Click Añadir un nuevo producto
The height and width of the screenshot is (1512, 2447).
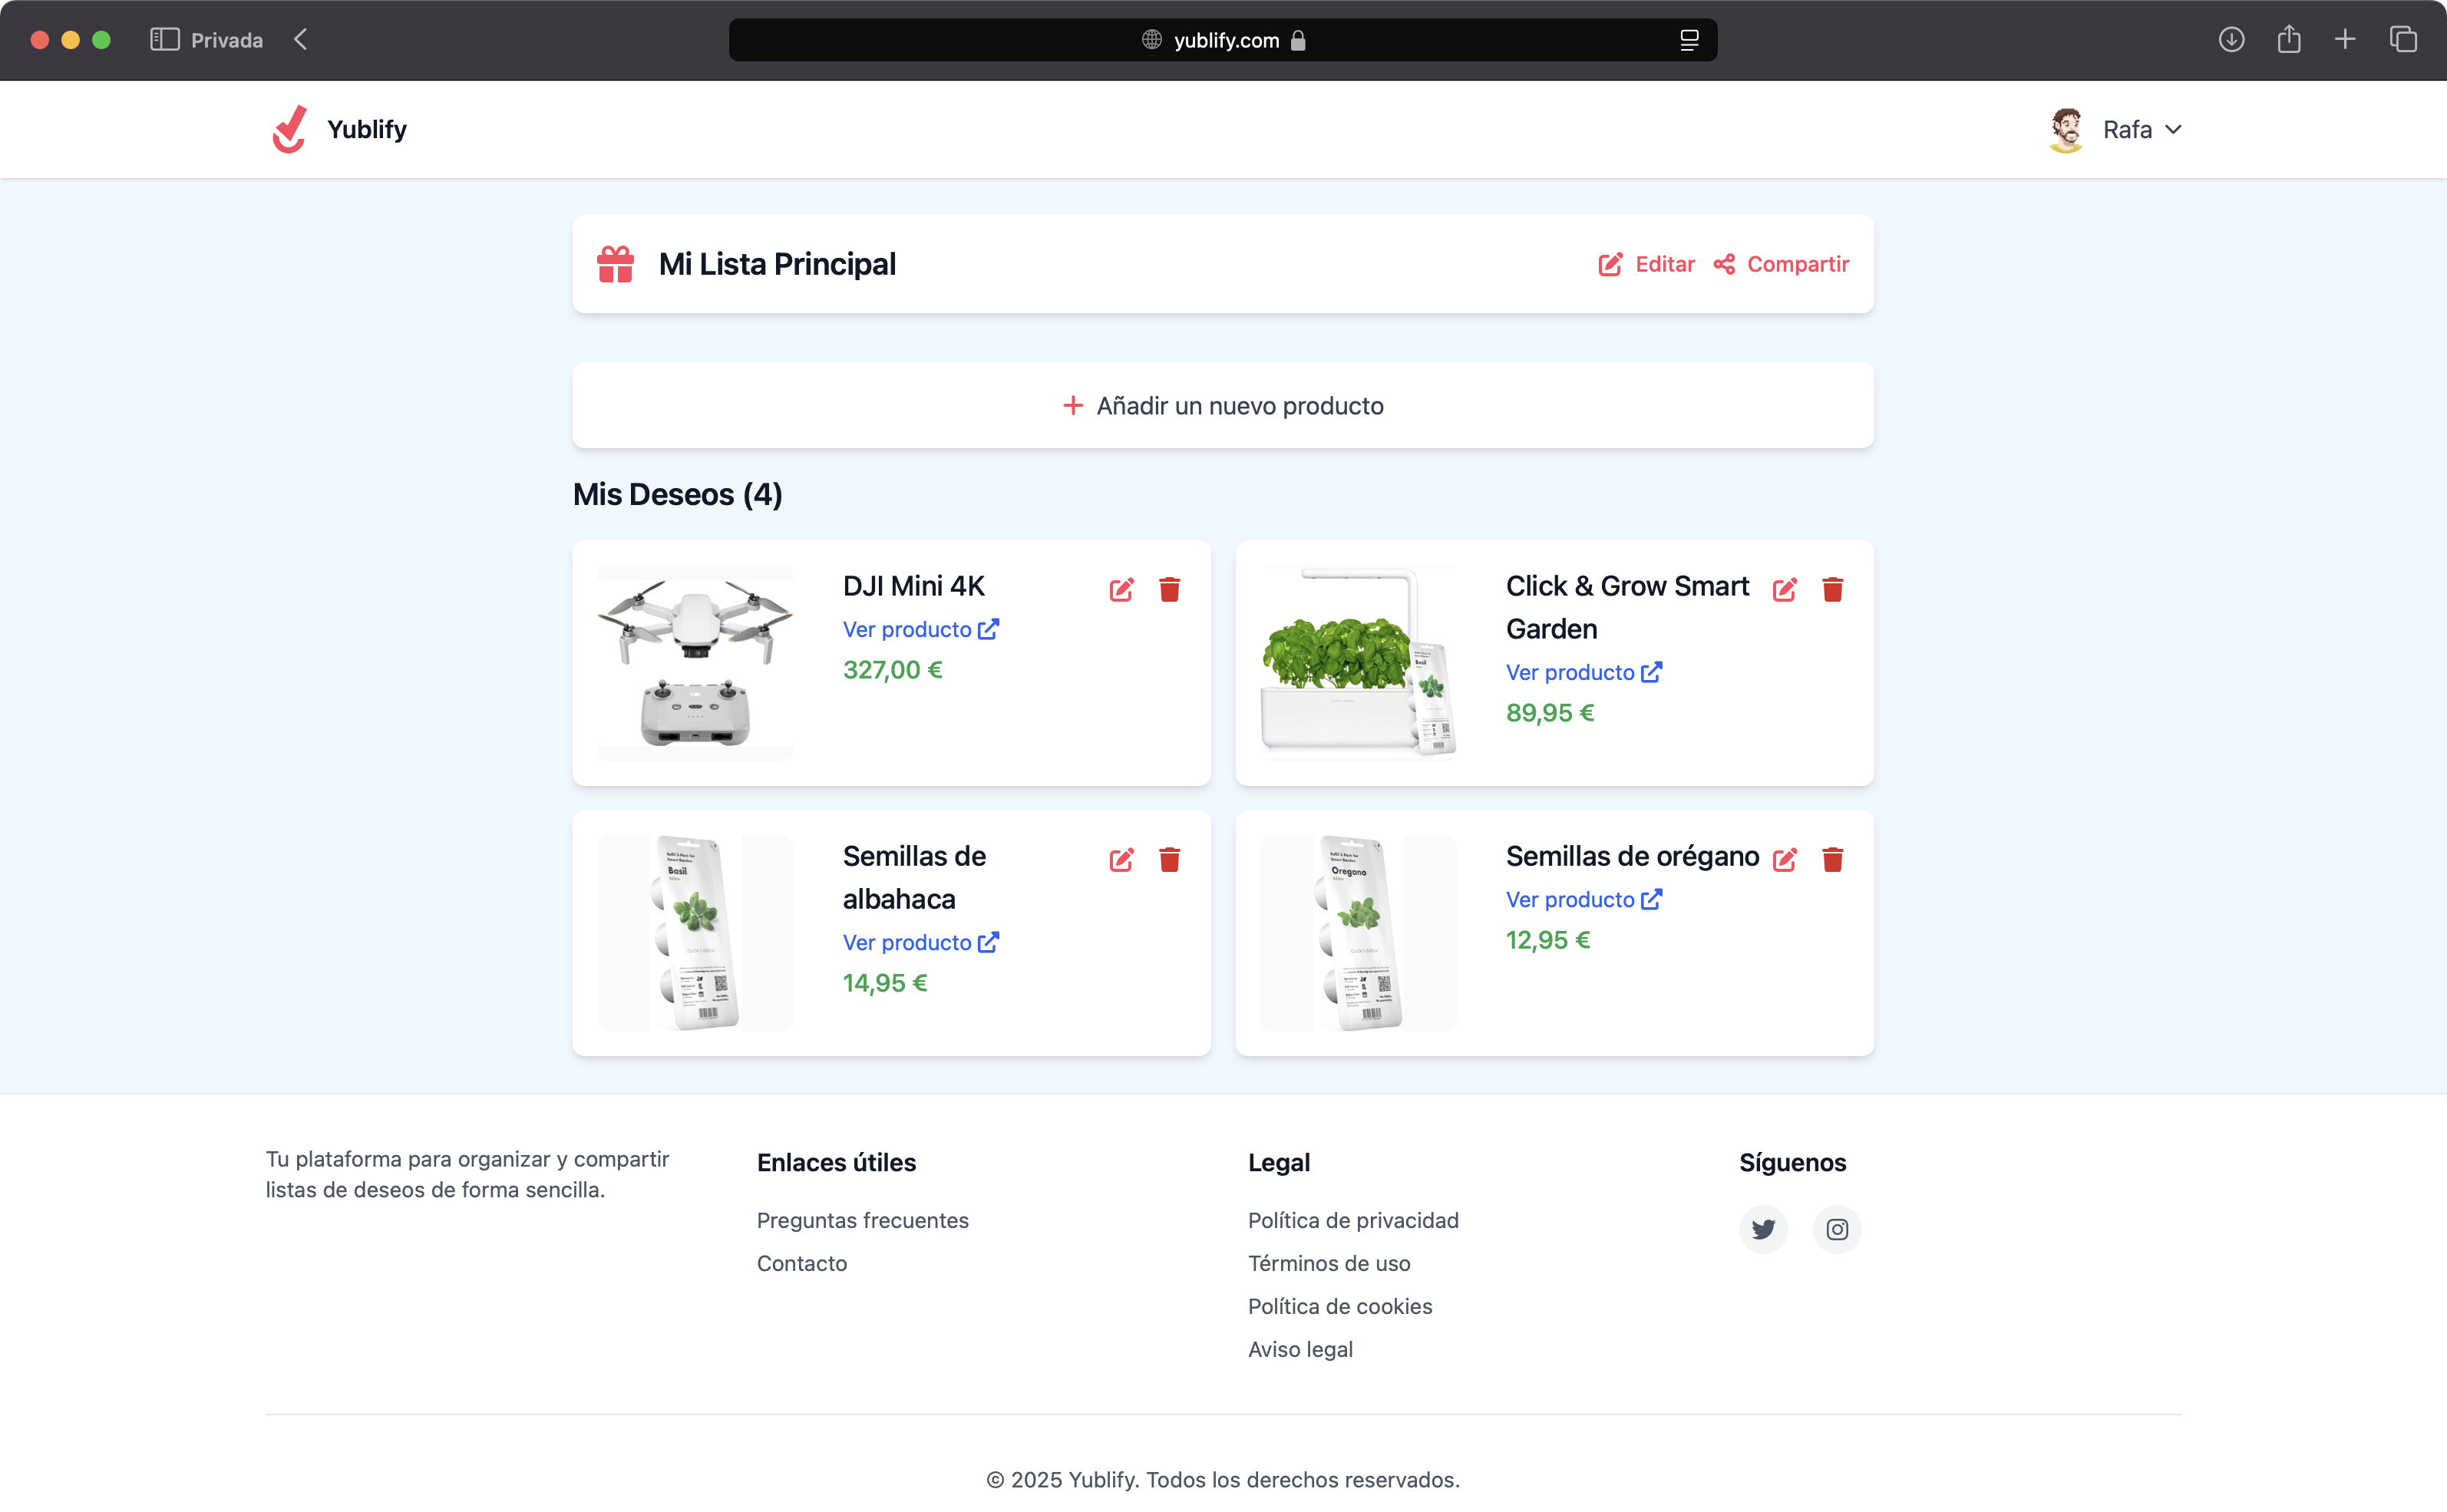coord(1221,405)
